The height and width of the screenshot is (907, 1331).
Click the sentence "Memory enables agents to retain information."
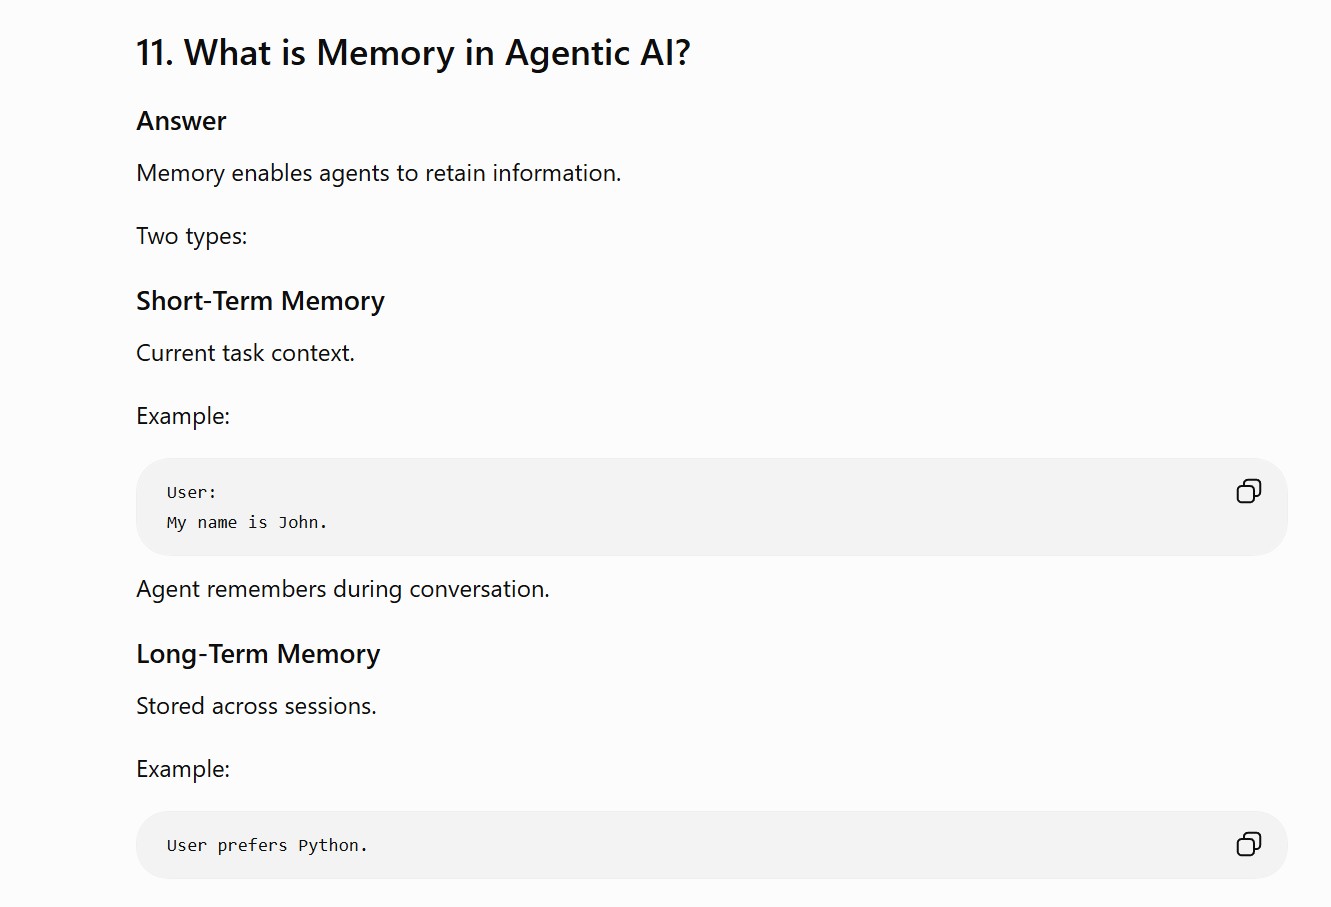(378, 173)
